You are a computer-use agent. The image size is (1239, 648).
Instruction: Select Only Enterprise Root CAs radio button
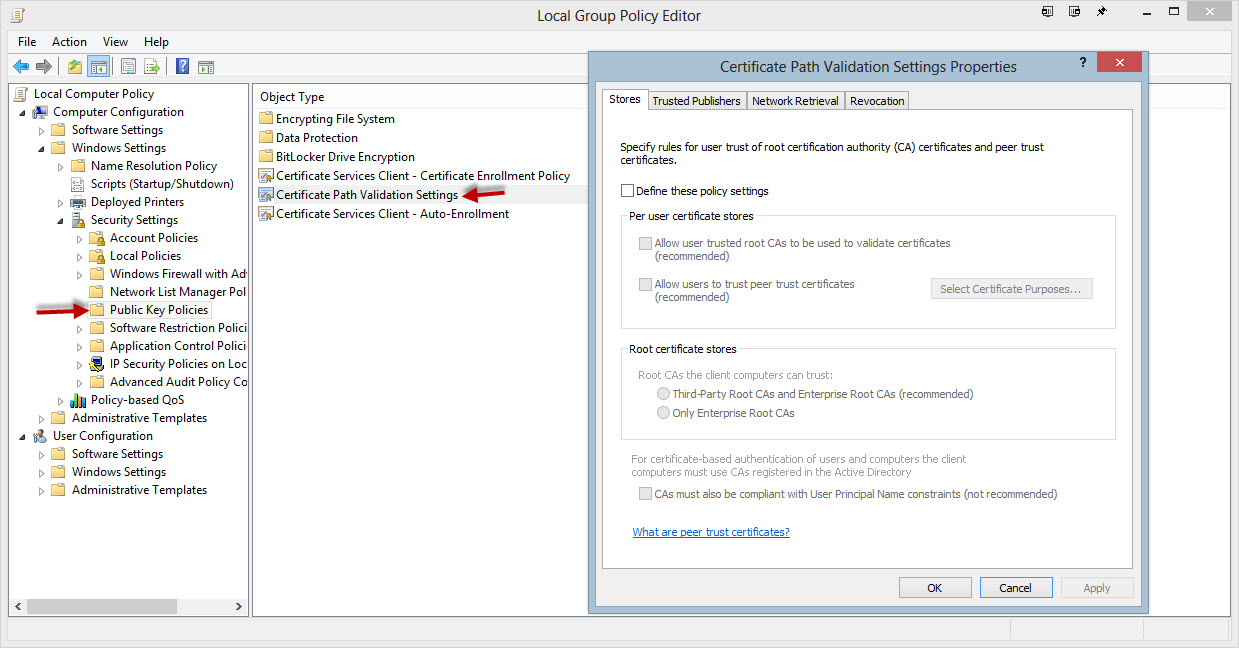coord(663,413)
